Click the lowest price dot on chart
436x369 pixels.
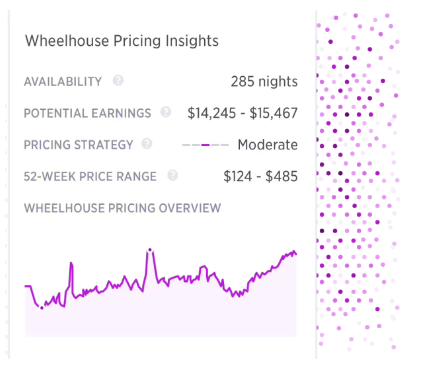pyautogui.click(x=42, y=308)
